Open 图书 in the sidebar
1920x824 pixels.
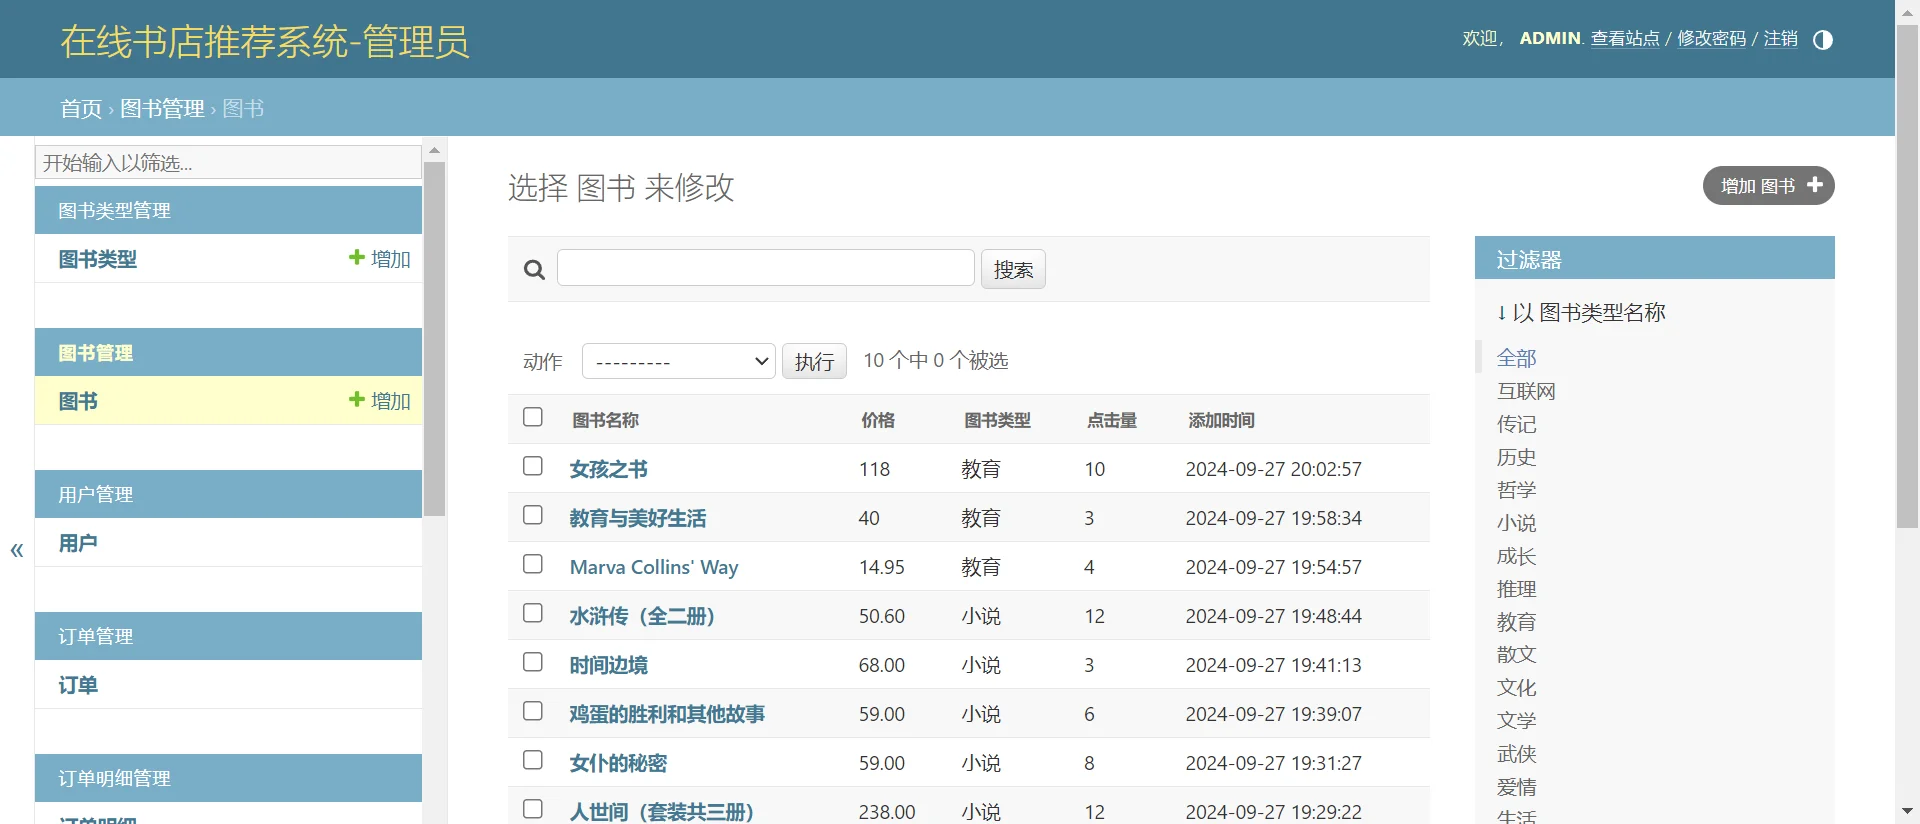pyautogui.click(x=78, y=401)
